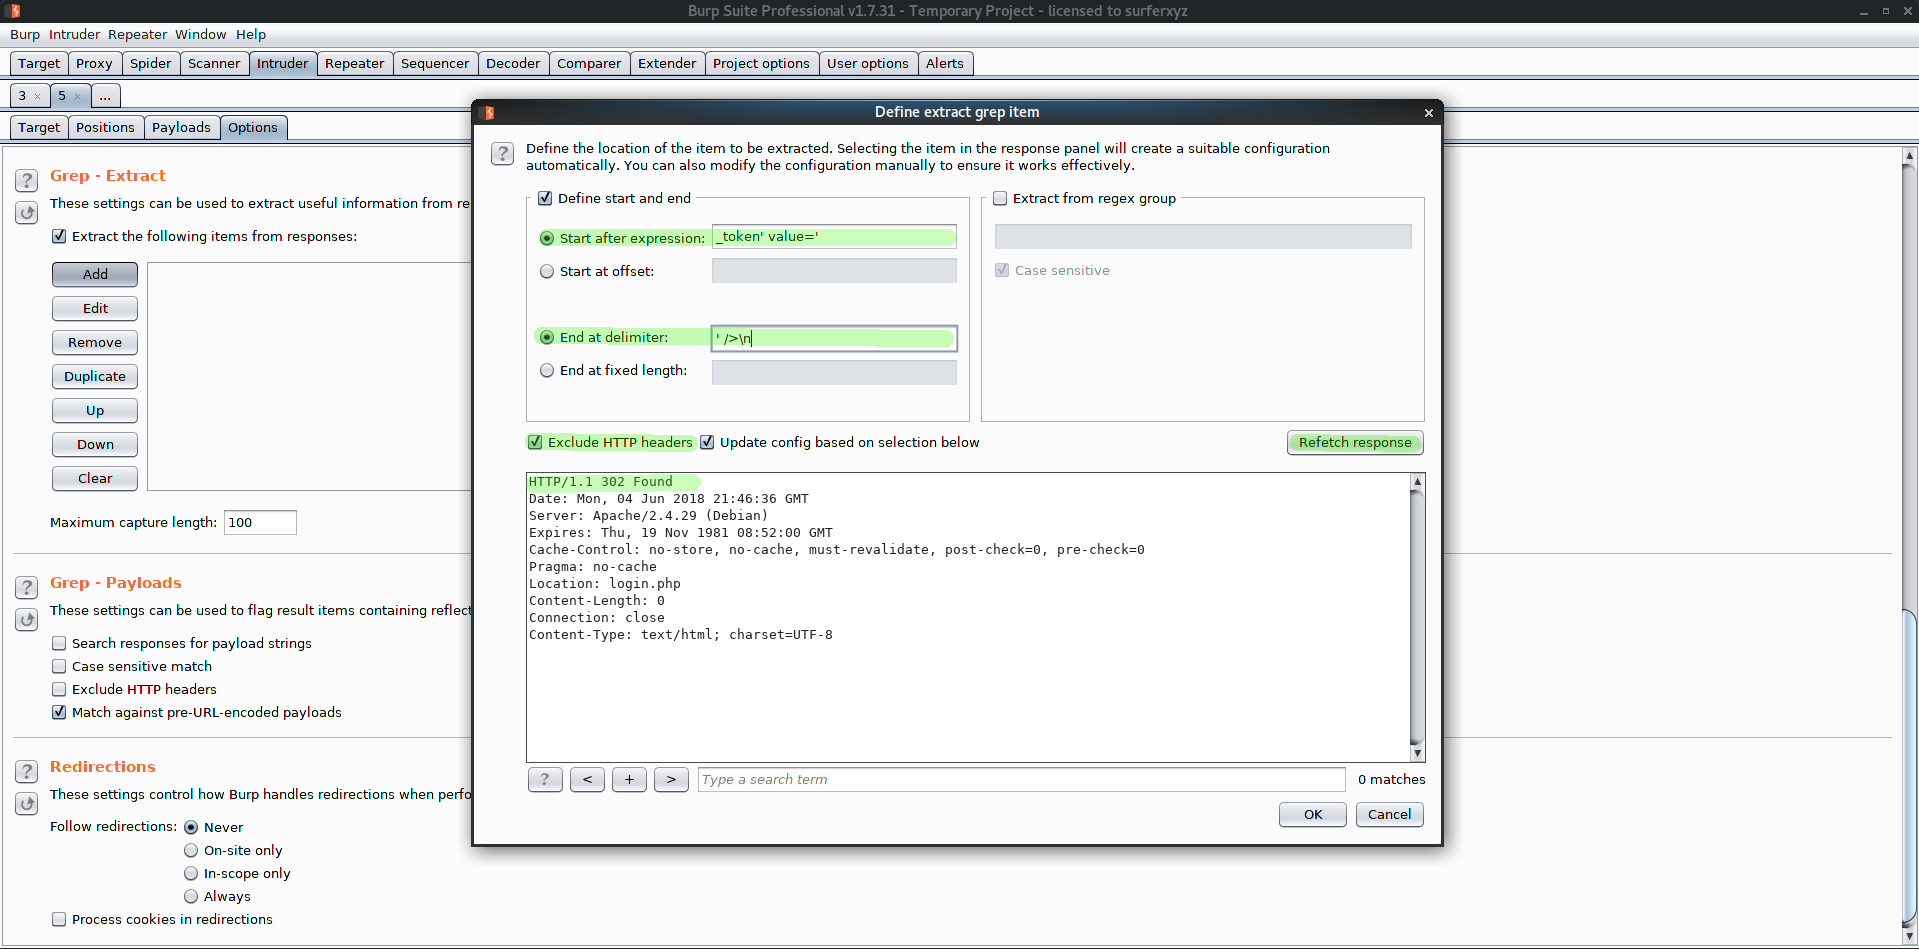Viewport: 1919px width, 949px height.
Task: Enable Search responses for payload strings
Action: coord(59,643)
